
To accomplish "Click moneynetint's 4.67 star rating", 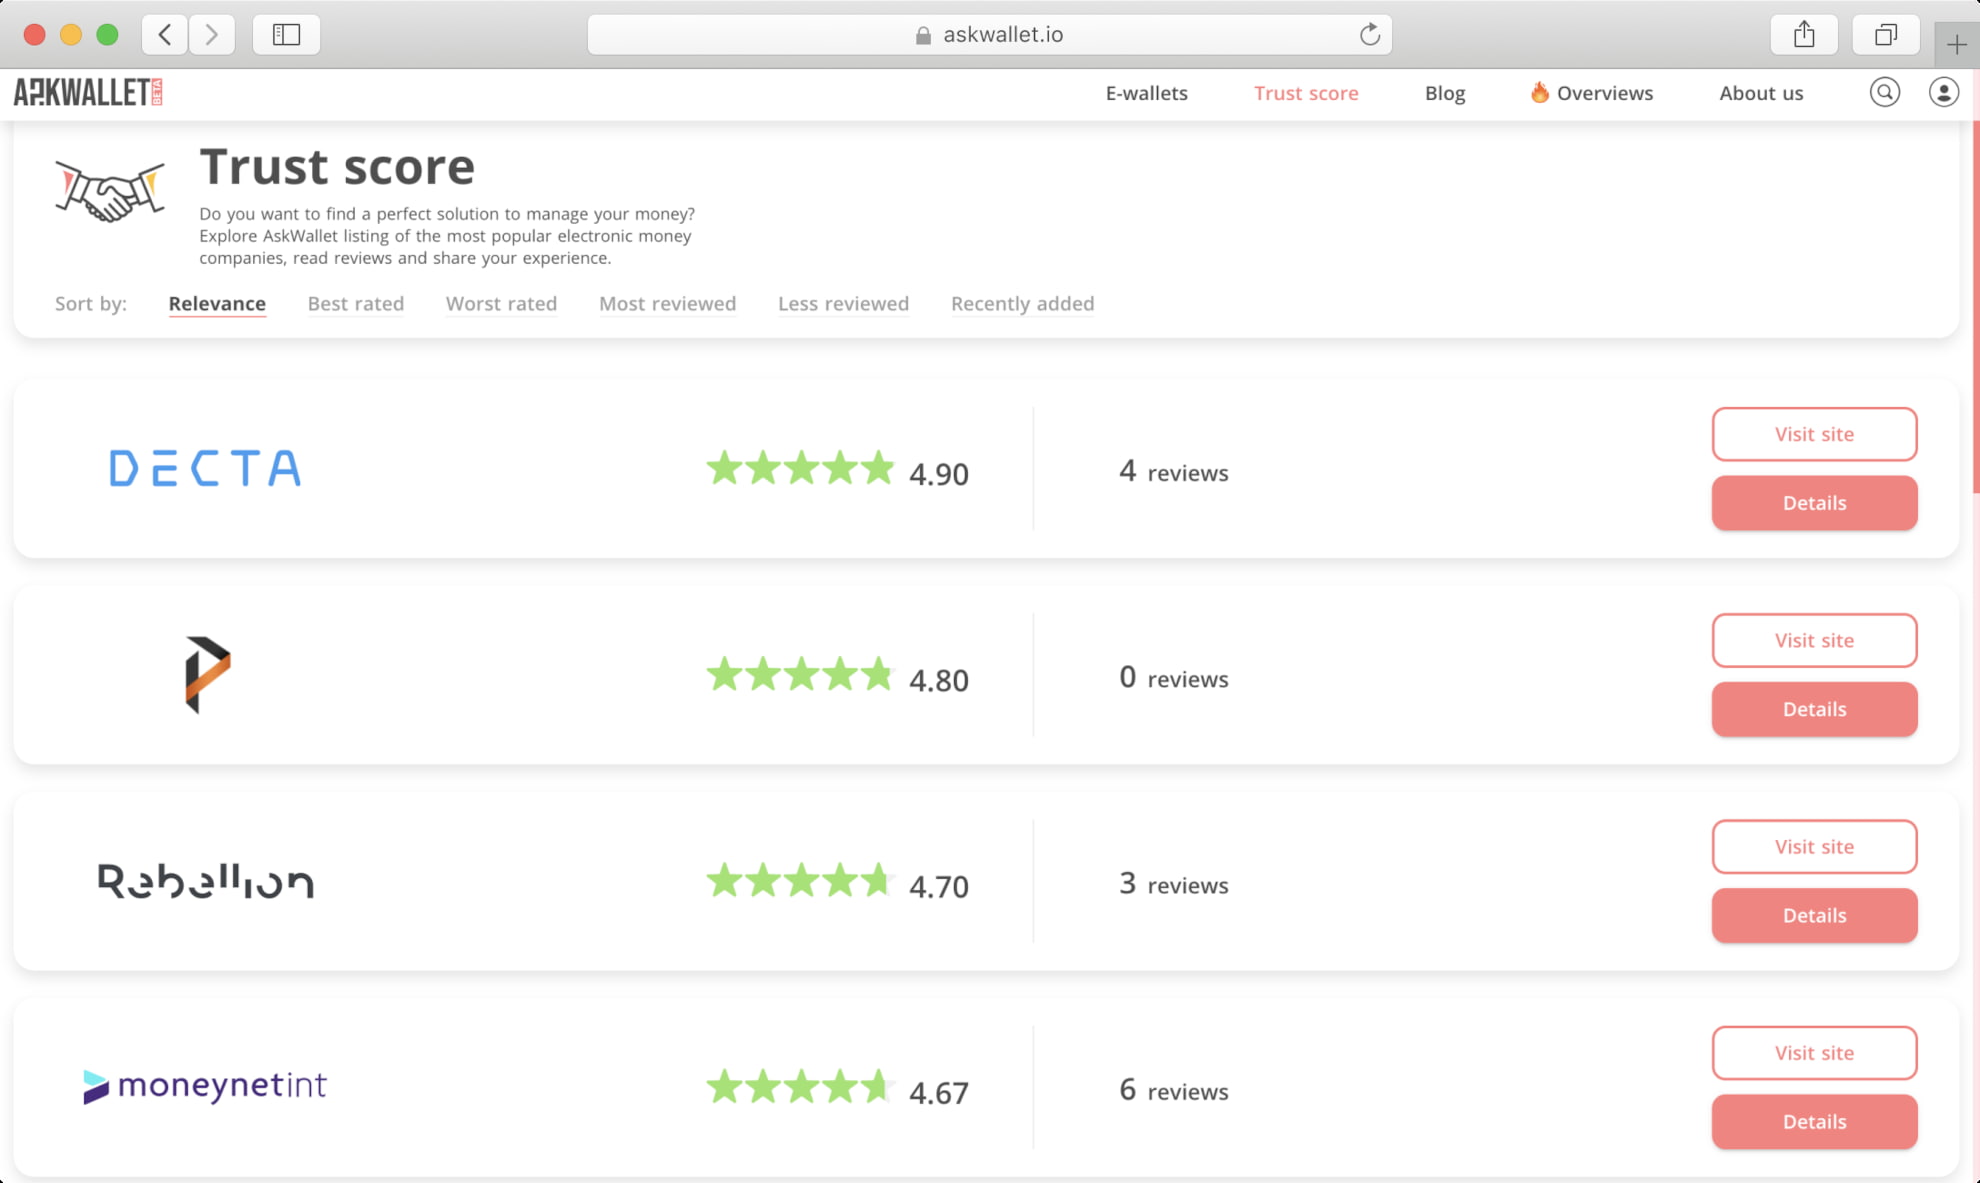I will click(x=837, y=1088).
